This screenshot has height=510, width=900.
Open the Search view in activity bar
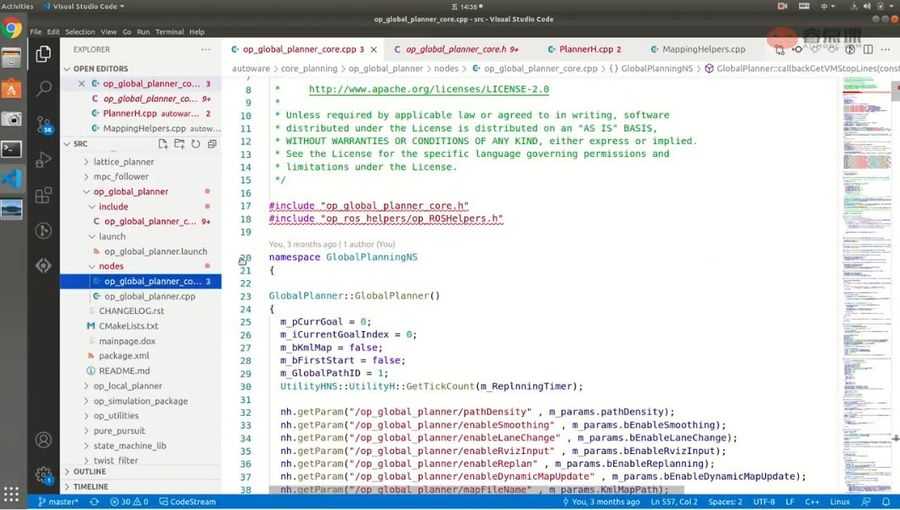pos(44,88)
